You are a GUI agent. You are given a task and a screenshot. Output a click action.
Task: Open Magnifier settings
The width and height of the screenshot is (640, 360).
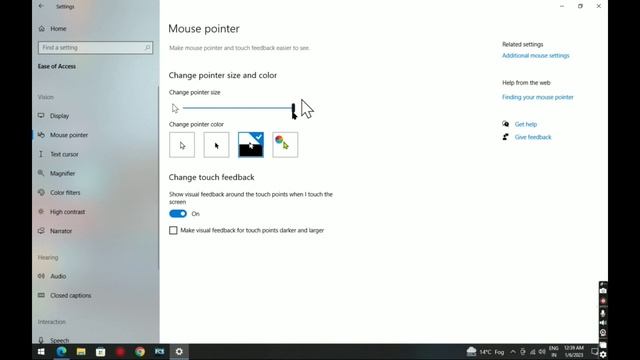pos(62,173)
